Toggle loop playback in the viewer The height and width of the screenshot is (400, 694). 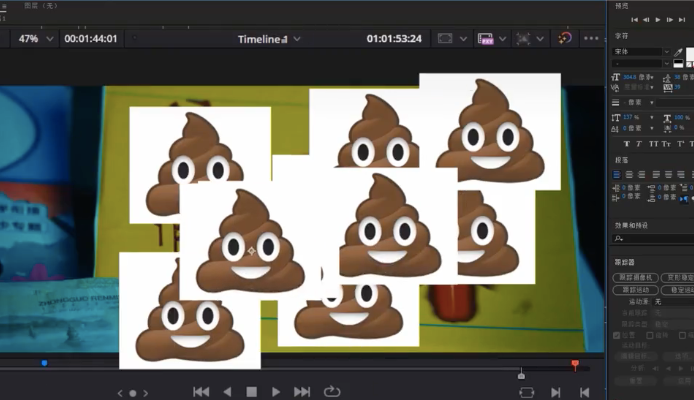tap(332, 392)
